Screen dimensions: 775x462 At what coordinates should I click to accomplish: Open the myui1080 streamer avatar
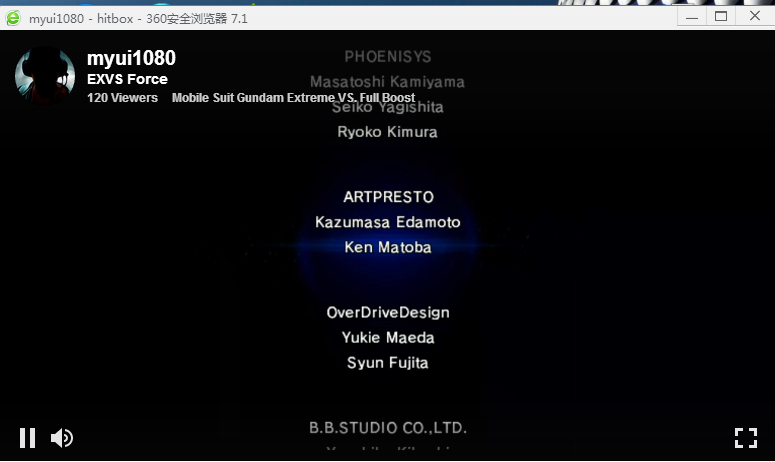(x=45, y=76)
